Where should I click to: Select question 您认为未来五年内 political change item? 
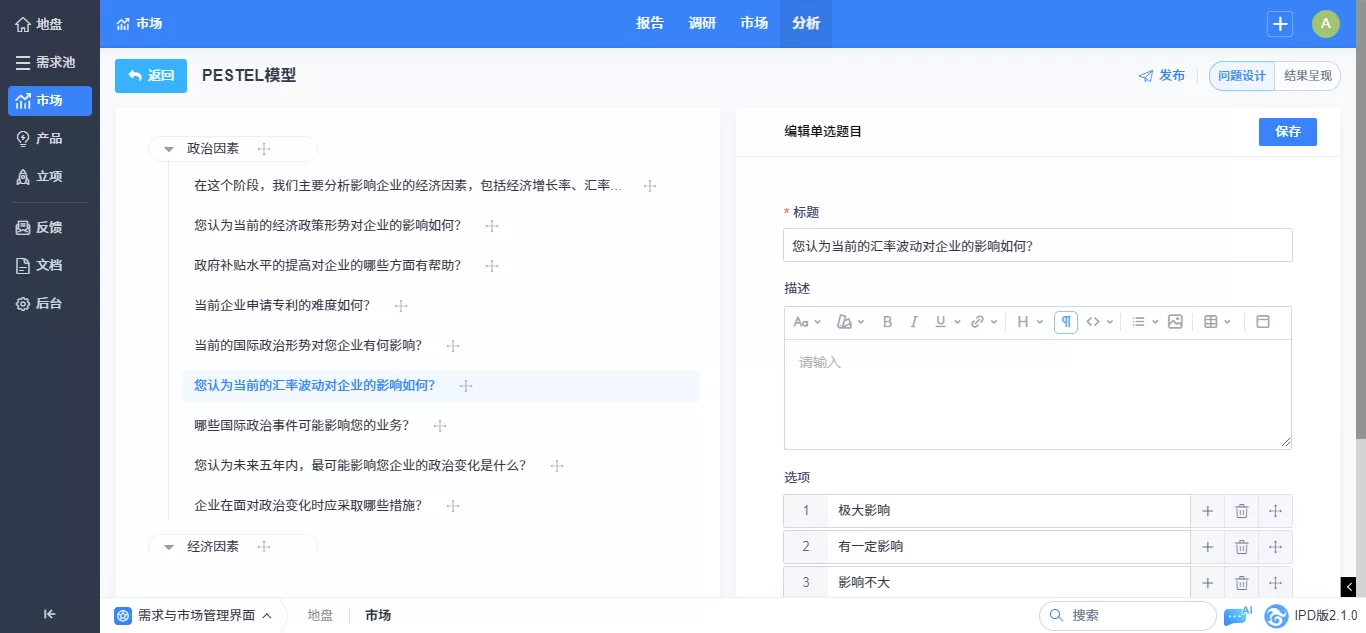point(360,466)
